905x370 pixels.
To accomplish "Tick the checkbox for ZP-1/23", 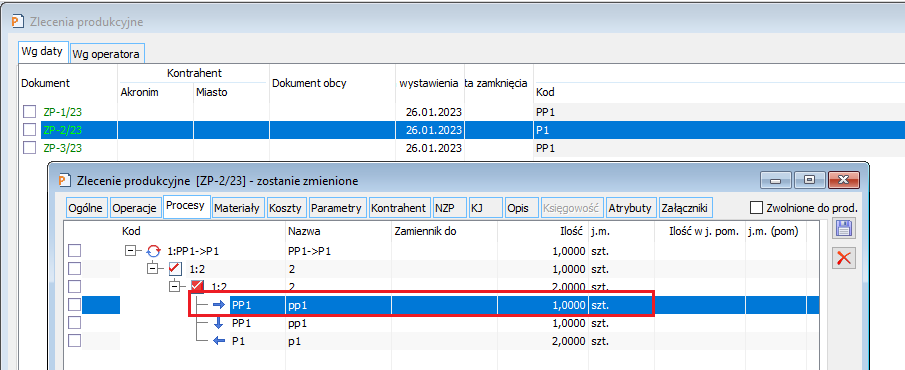I will [29, 111].
